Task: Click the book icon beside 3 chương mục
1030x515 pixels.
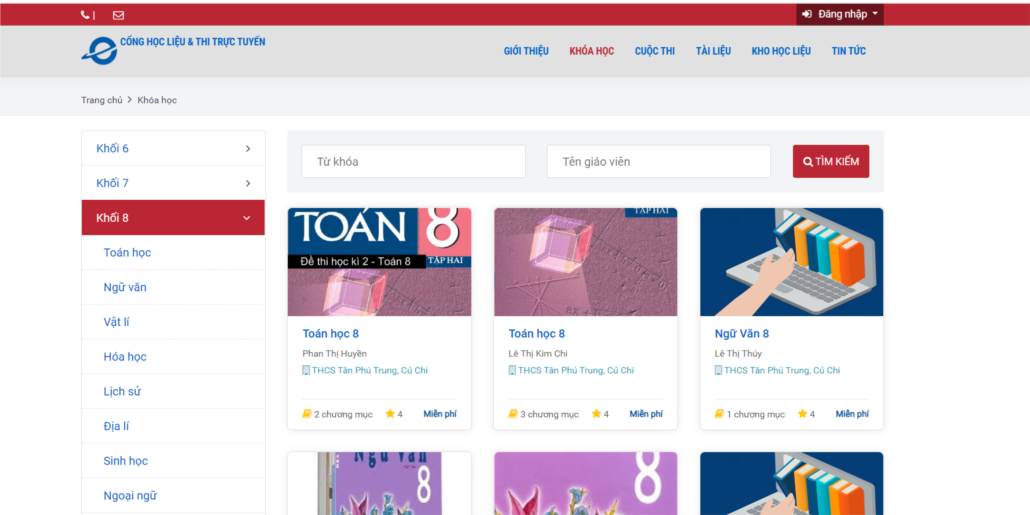Action: click(512, 414)
